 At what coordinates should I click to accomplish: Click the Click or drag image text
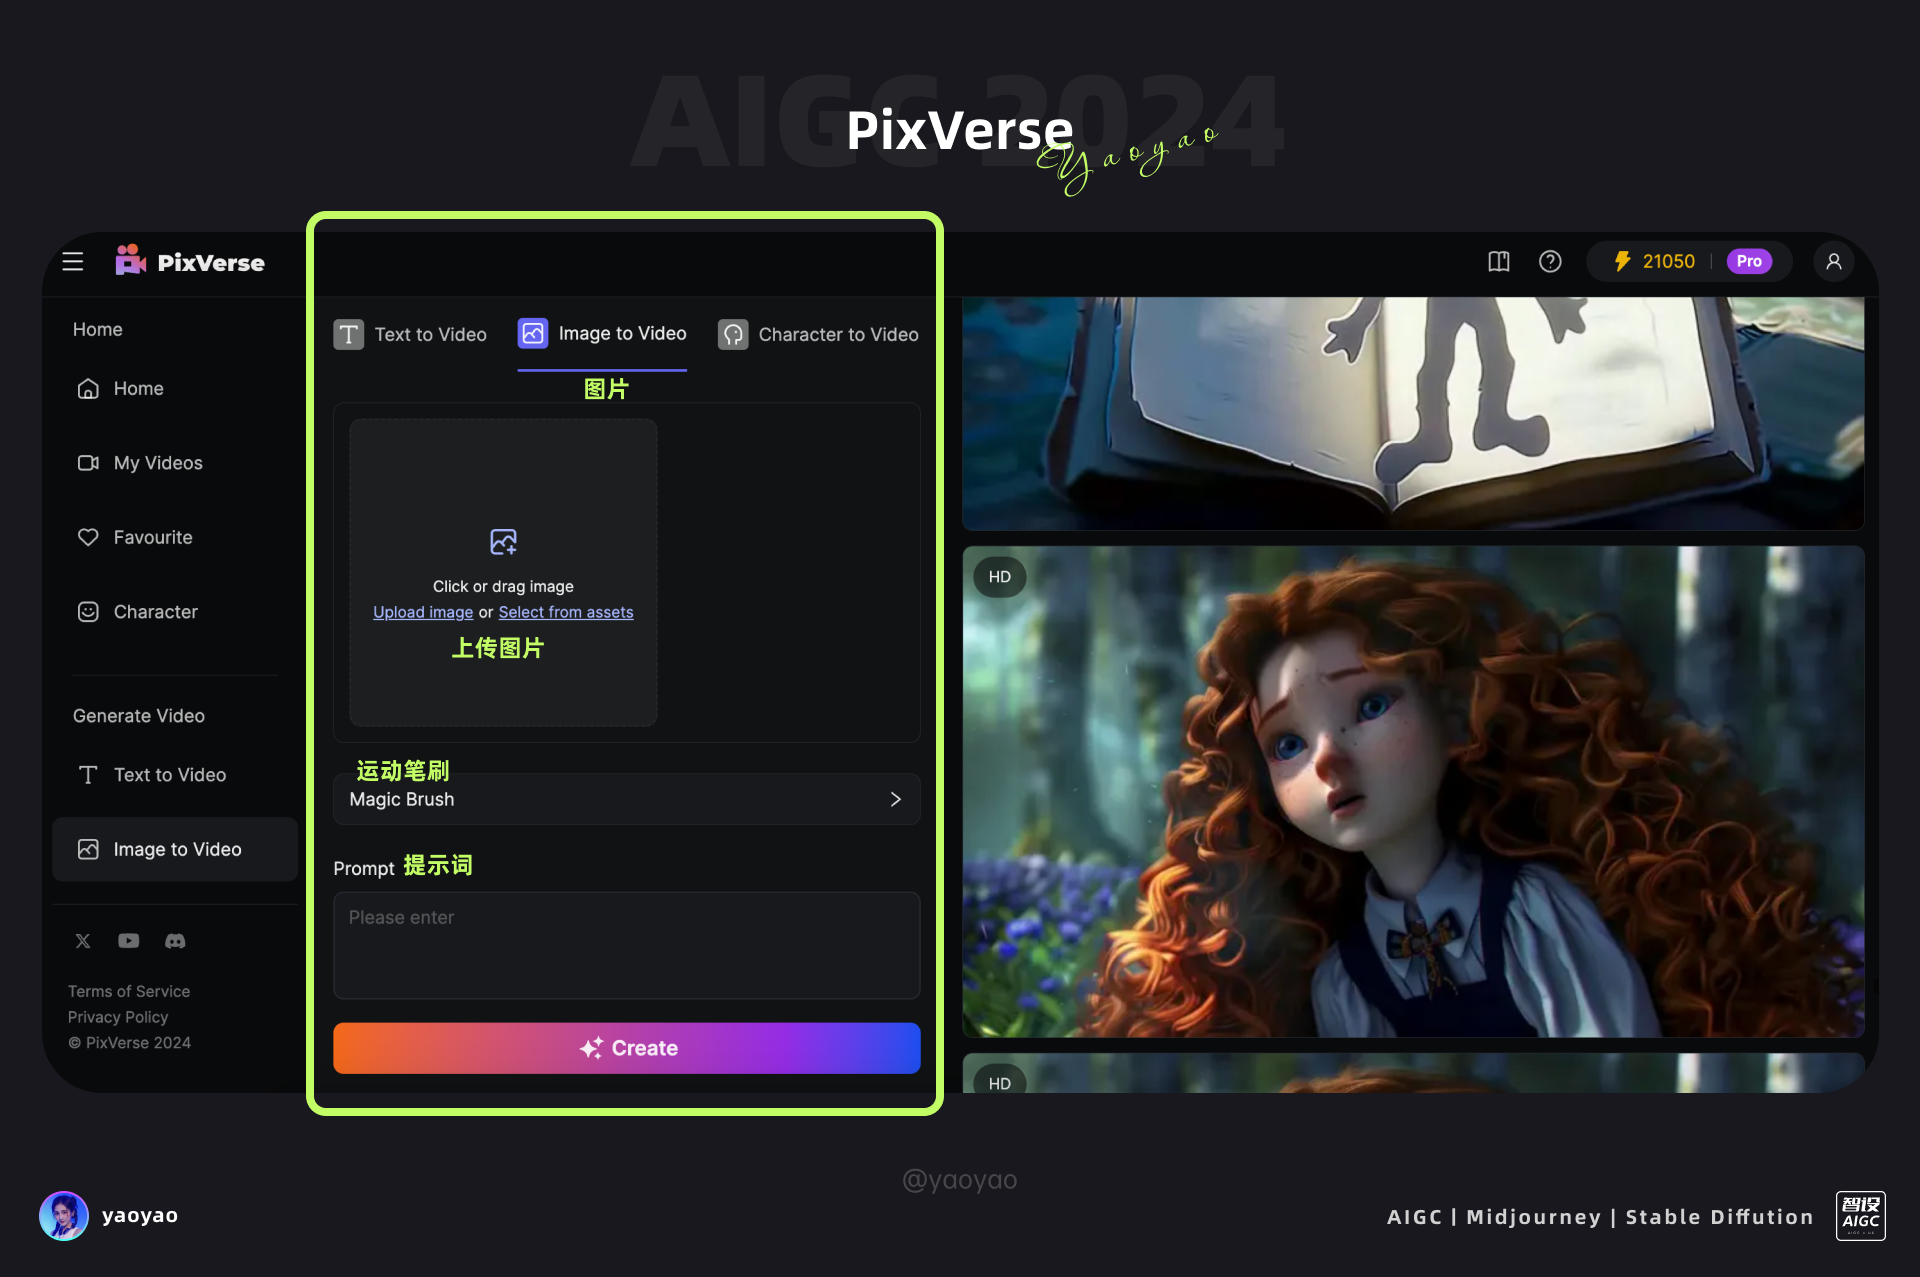pos(503,586)
